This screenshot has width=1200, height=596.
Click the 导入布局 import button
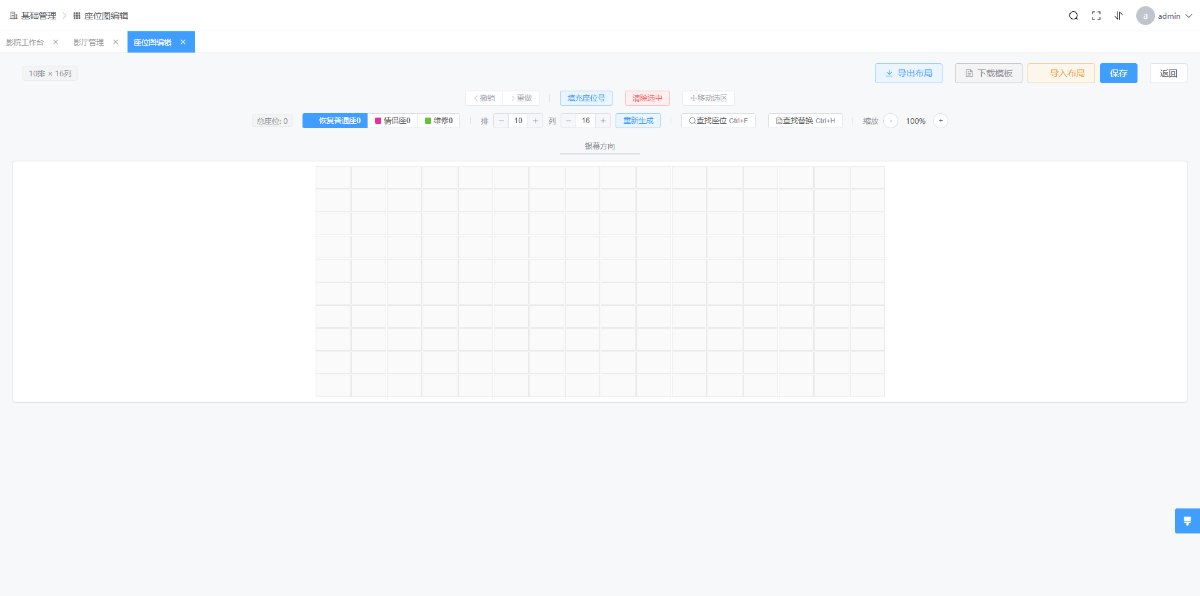(x=1061, y=73)
